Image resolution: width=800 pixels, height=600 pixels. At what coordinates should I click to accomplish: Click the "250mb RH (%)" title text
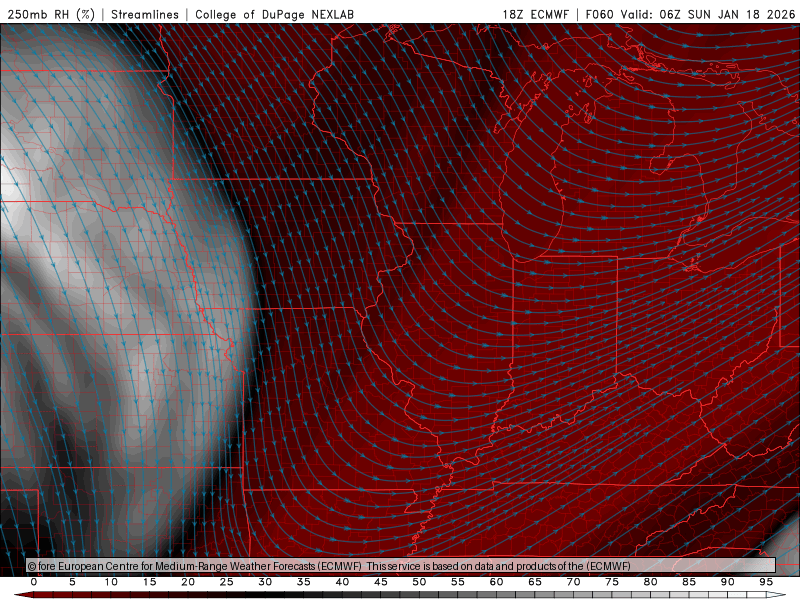pyautogui.click(x=51, y=14)
